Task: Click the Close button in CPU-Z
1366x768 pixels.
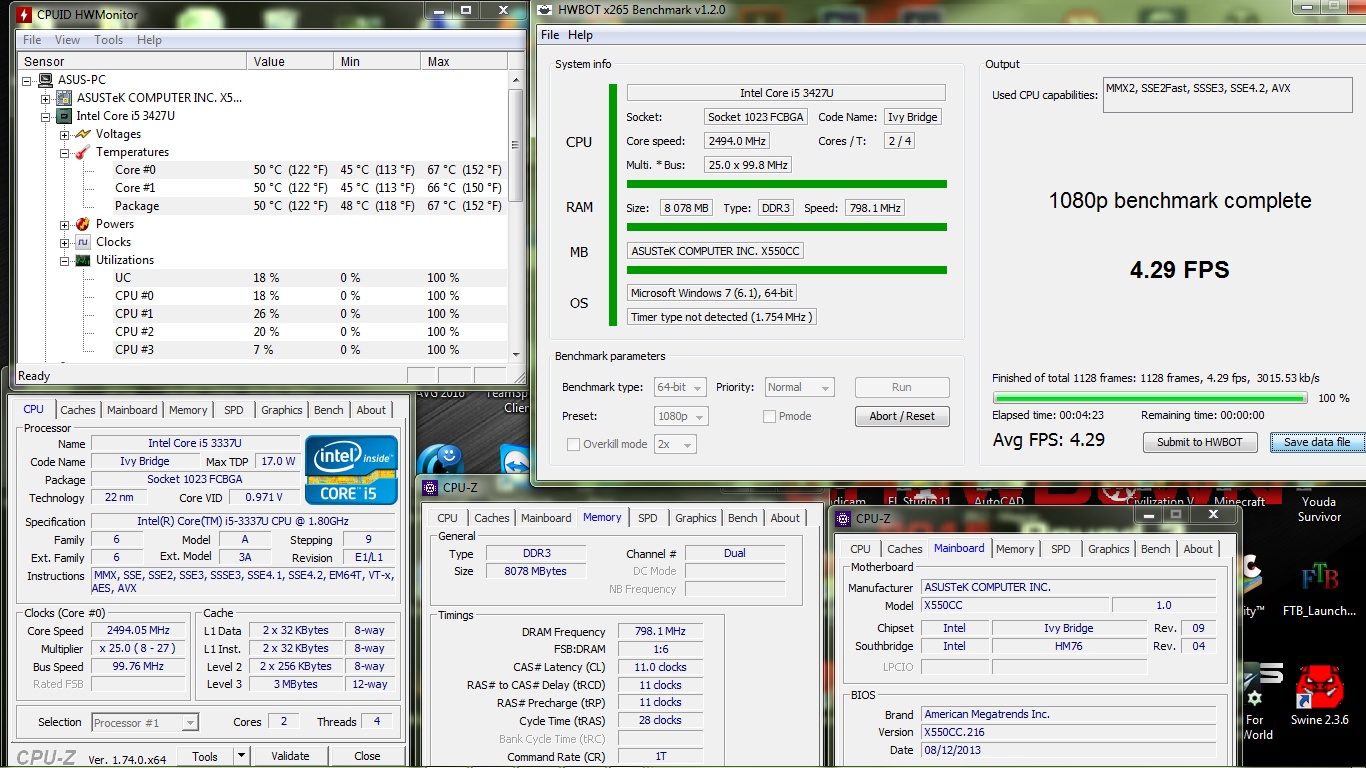Action: click(x=367, y=756)
